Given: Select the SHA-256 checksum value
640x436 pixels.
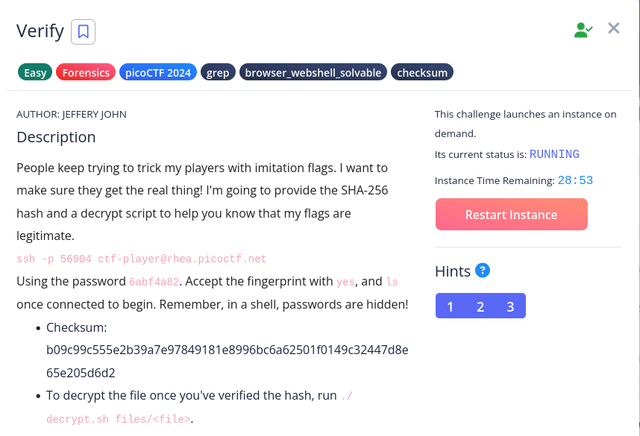Looking at the screenshot, I should pos(227,361).
